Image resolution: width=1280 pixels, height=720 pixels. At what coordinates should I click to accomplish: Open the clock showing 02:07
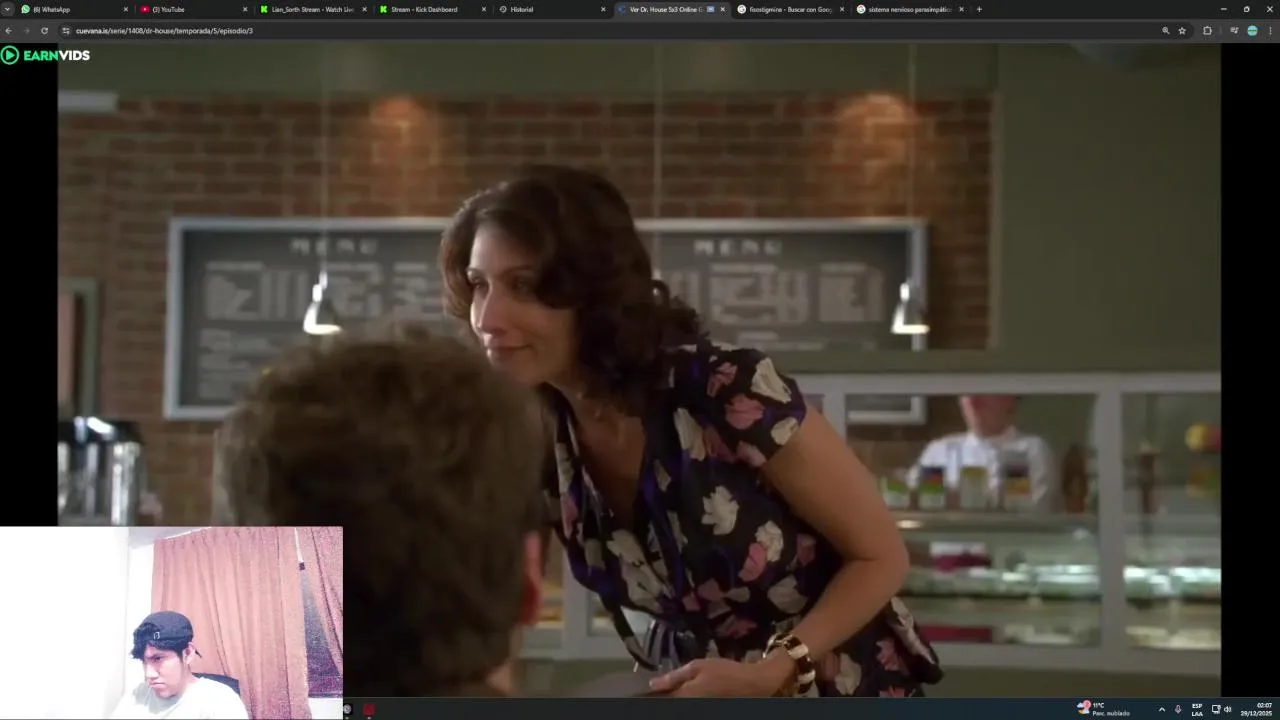point(1257,709)
